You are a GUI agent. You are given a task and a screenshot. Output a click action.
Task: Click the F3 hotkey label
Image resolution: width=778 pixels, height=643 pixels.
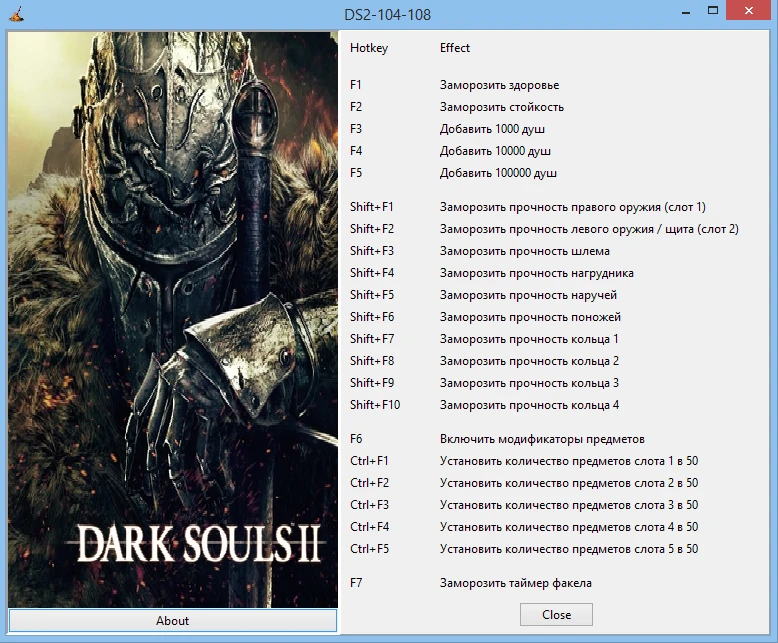(x=356, y=129)
